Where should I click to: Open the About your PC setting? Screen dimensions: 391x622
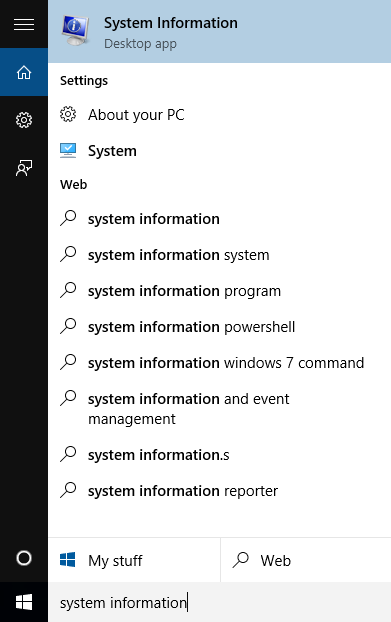pyautogui.click(x=219, y=115)
